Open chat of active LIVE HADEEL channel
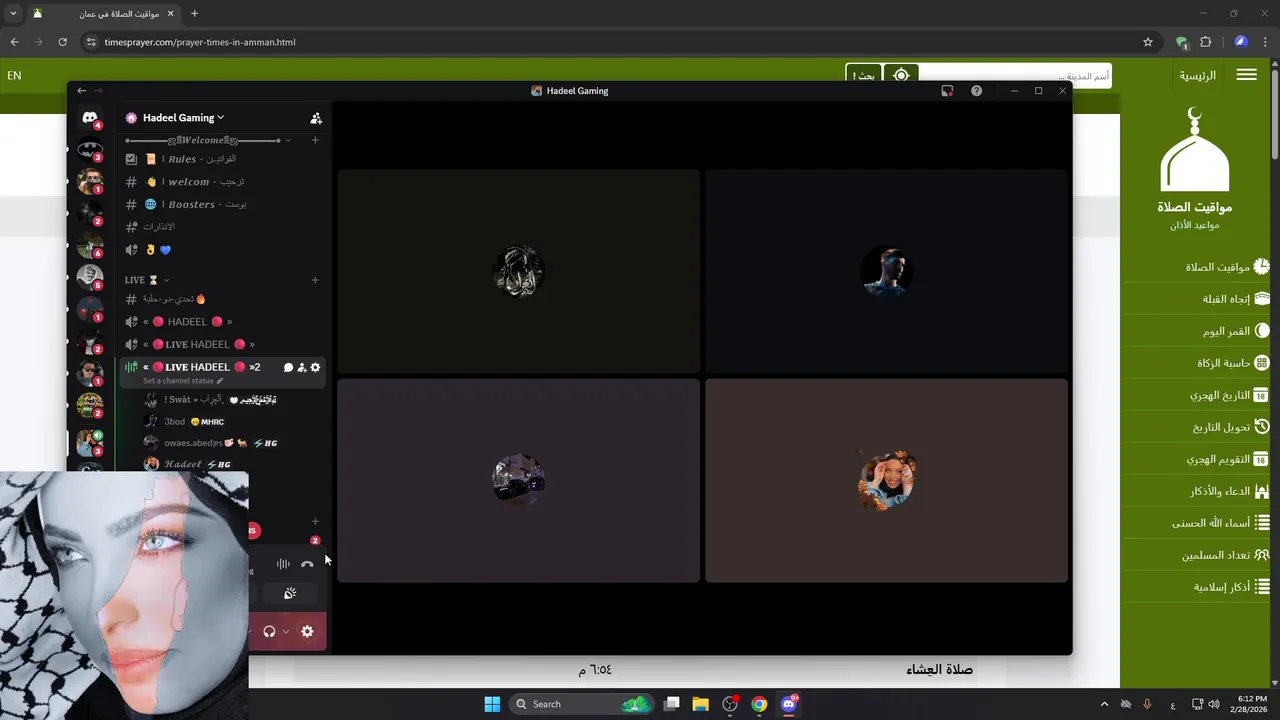The height and width of the screenshot is (720, 1280). (x=288, y=367)
